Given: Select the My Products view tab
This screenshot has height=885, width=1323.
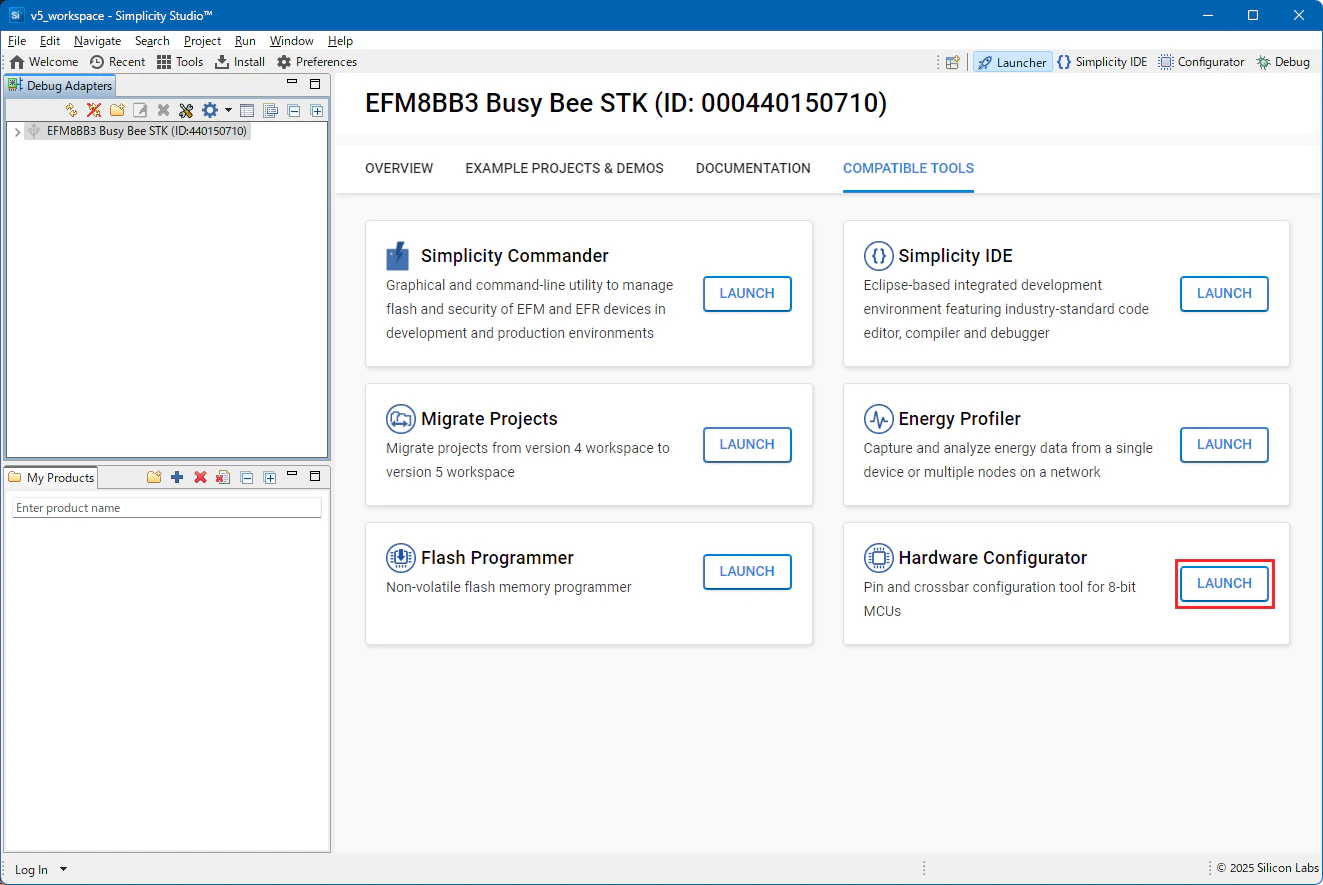Looking at the screenshot, I should 51,477.
